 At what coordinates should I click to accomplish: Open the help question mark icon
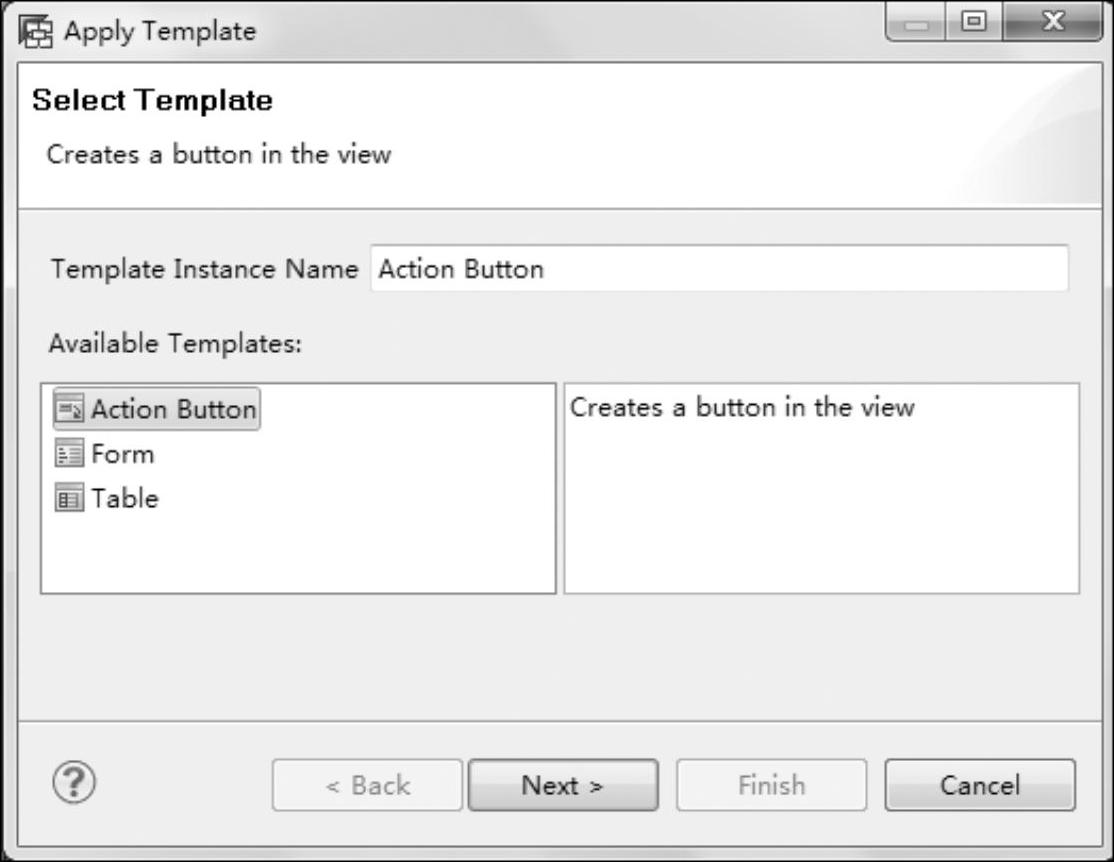click(x=74, y=782)
